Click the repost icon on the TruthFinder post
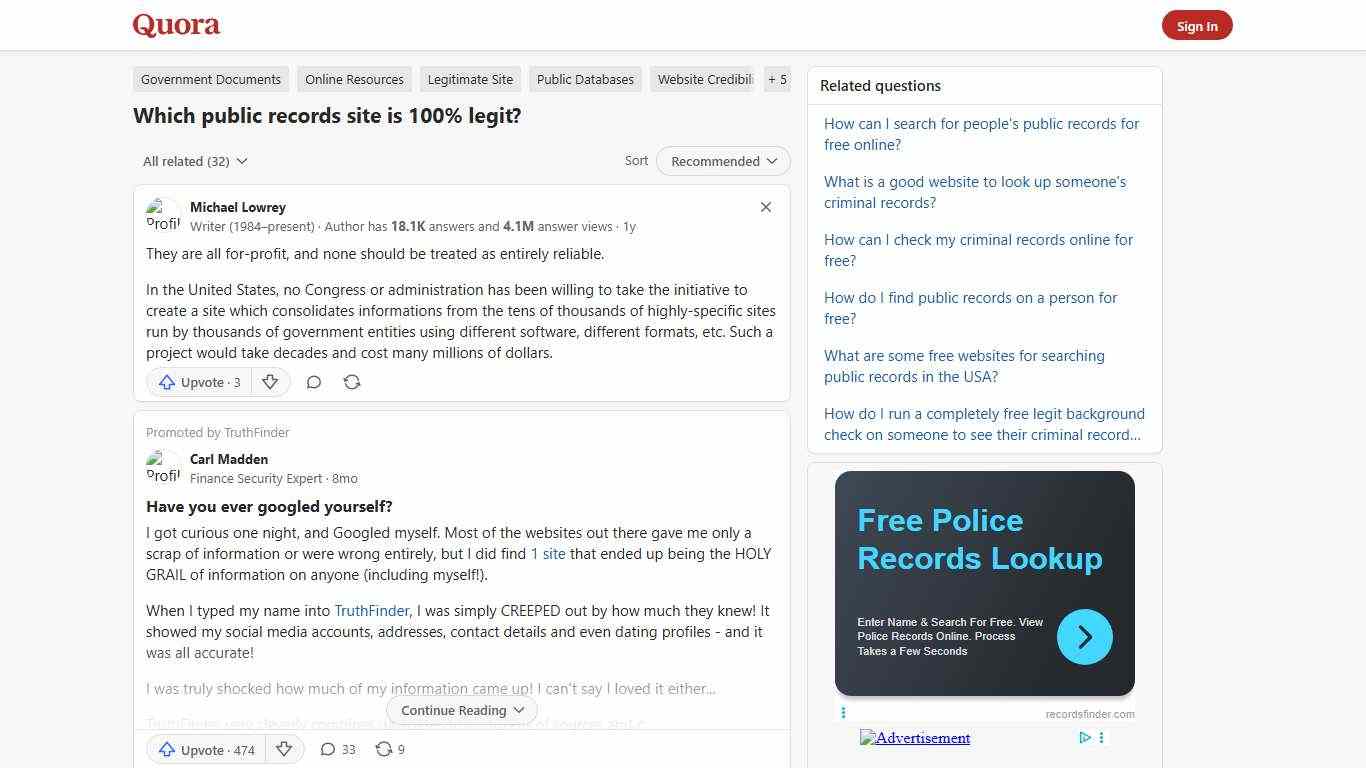This screenshot has width=1366, height=768. (x=384, y=749)
